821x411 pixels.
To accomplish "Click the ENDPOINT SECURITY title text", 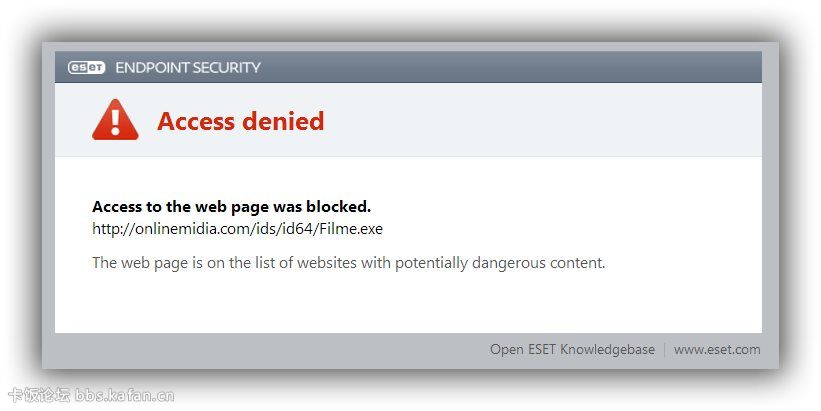I will 188,68.
